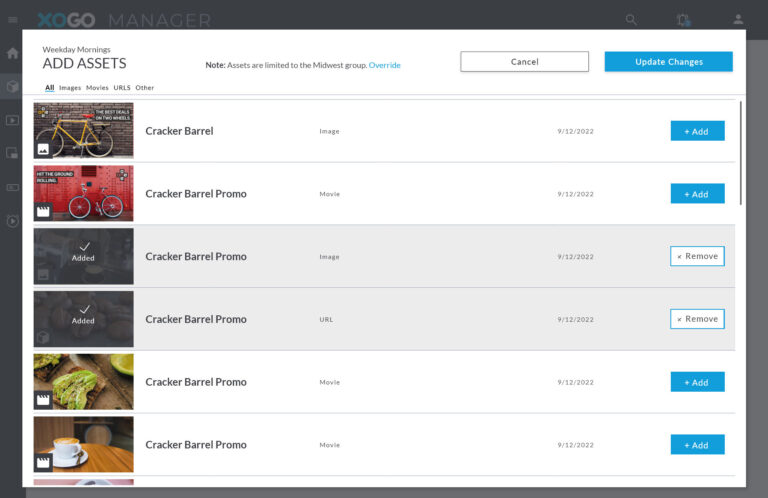
Task: Select the playlists play icon in sidebar
Action: click(x=13, y=120)
